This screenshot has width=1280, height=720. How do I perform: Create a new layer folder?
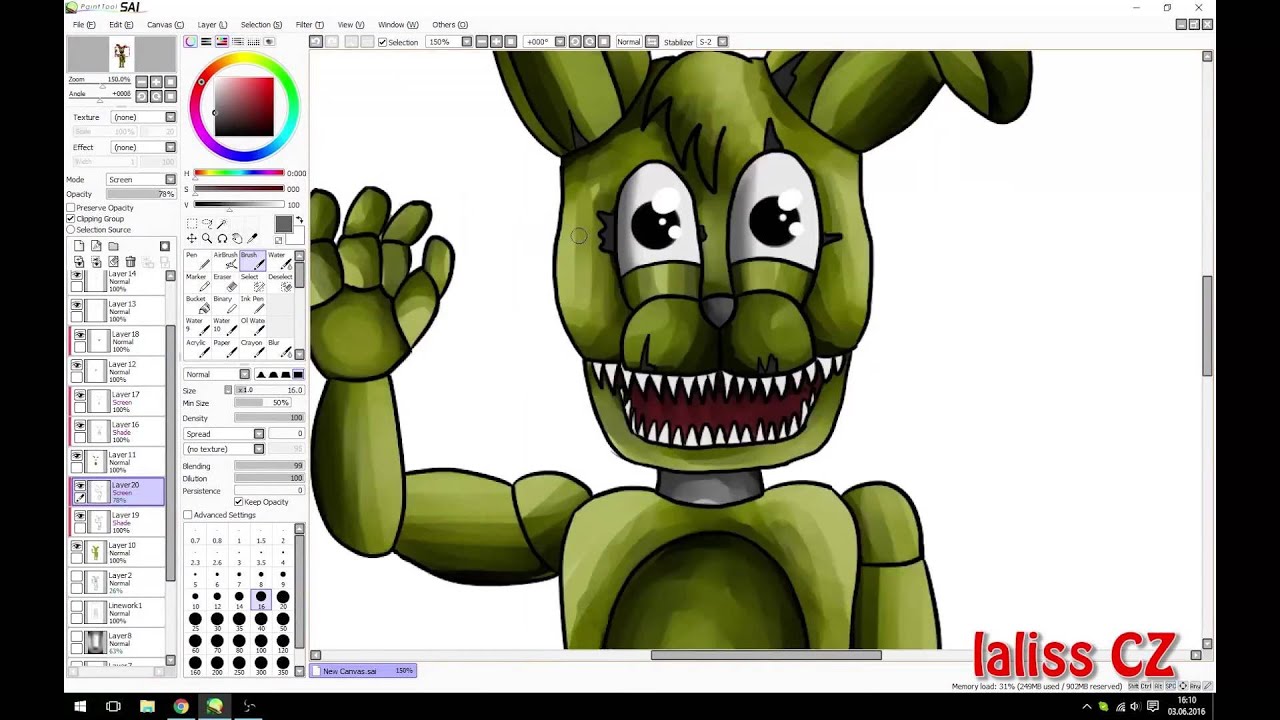(113, 246)
